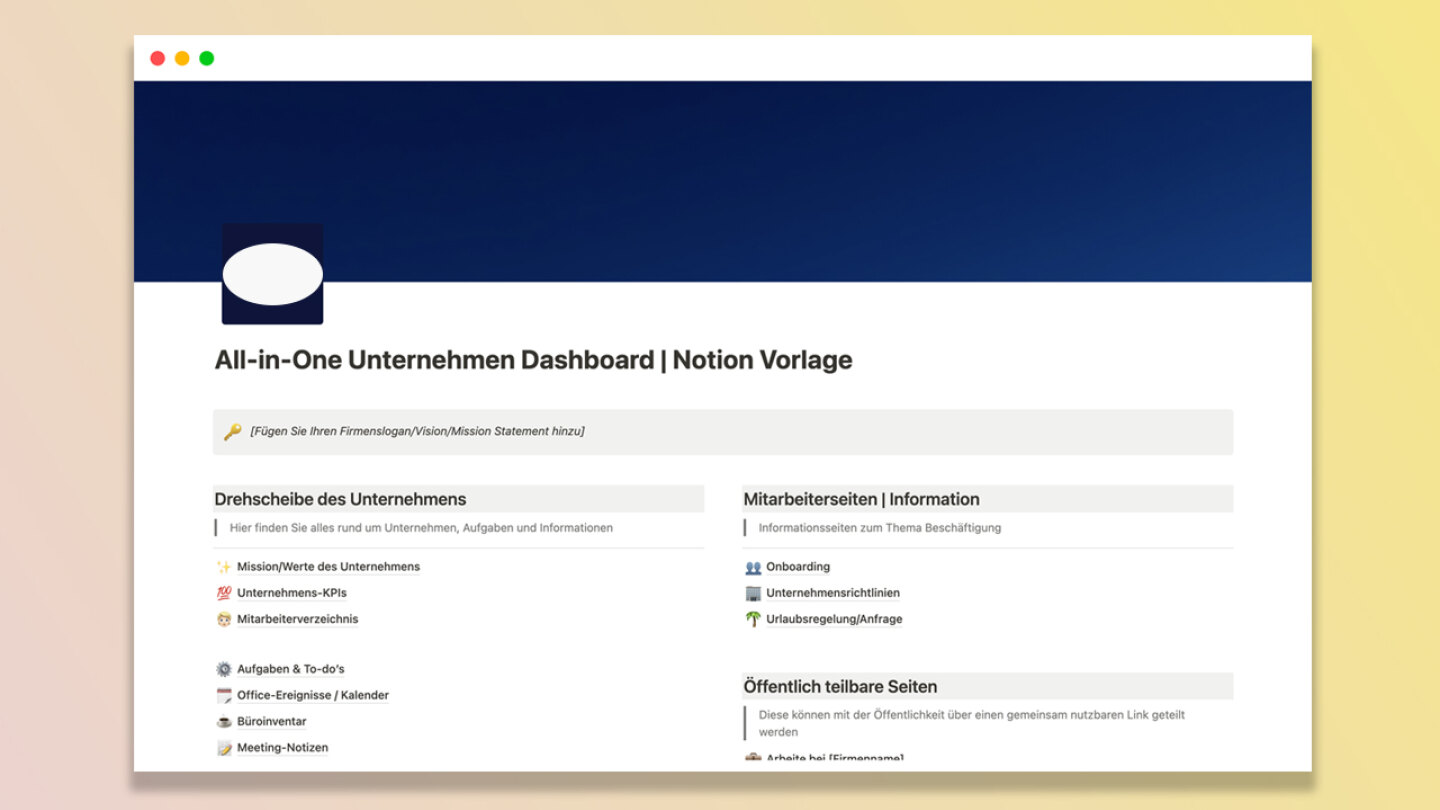
Task: Click the heading Öffentlich teilbare Seiten
Action: 840,687
